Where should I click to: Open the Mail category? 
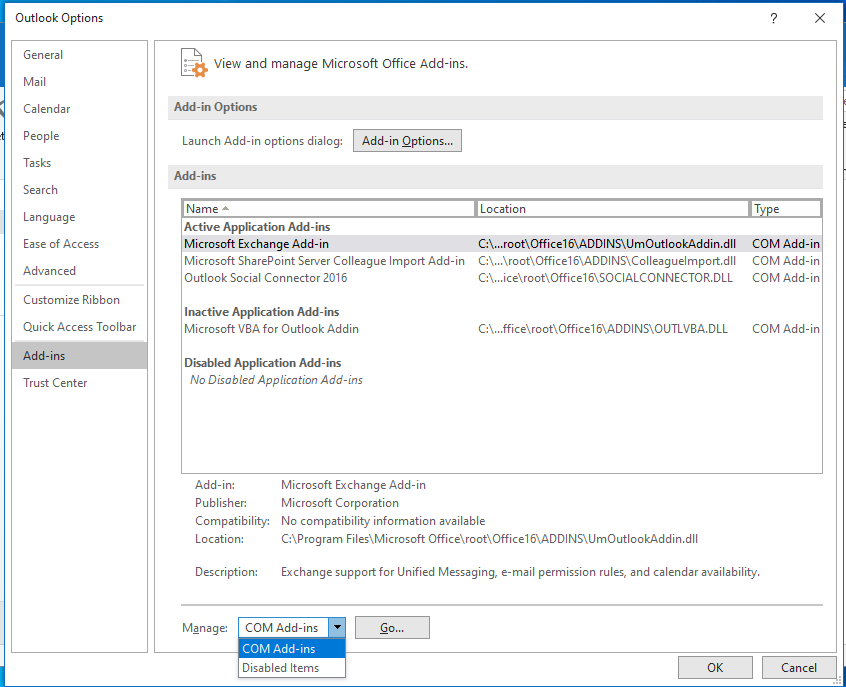pyautogui.click(x=79, y=82)
